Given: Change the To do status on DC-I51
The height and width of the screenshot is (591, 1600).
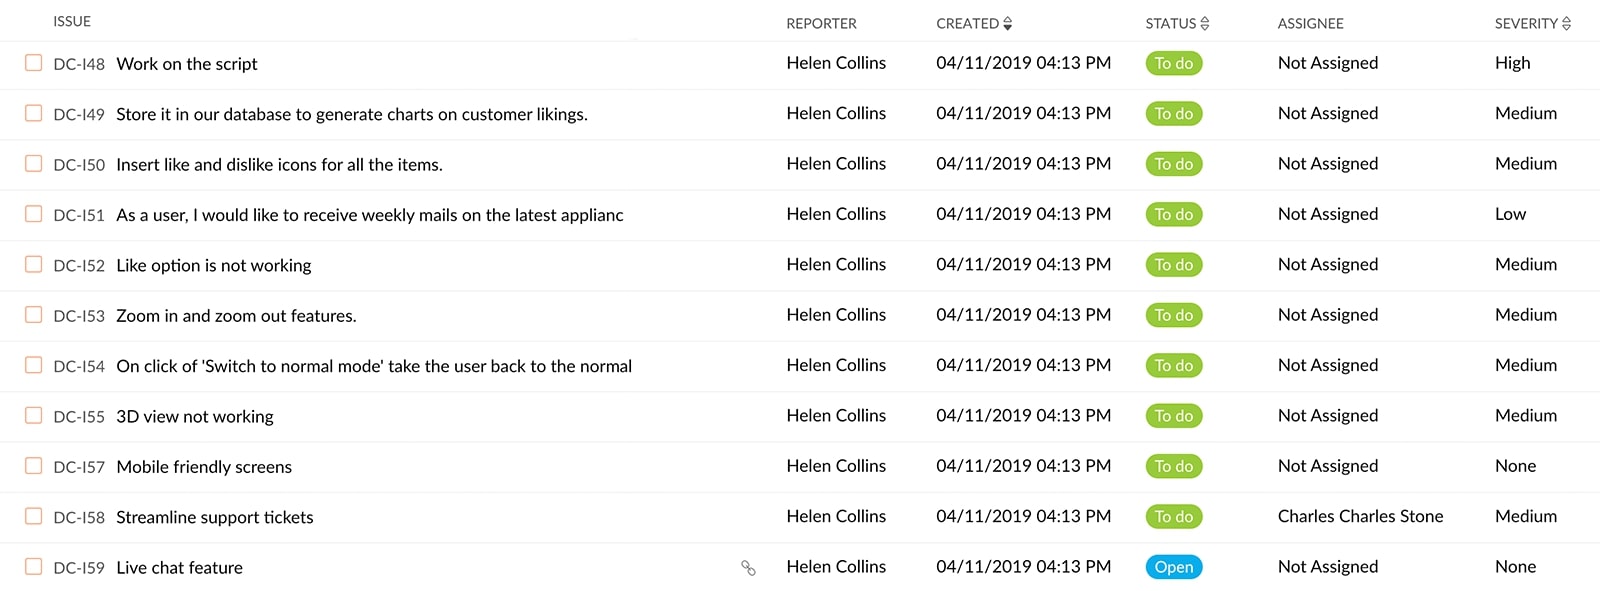Looking at the screenshot, I should pos(1174,214).
